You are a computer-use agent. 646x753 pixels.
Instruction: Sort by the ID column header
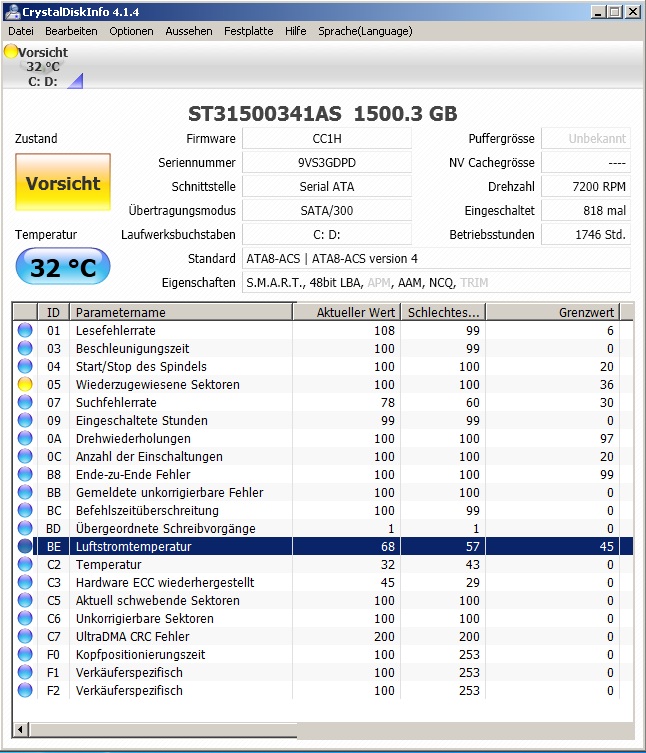point(53,312)
